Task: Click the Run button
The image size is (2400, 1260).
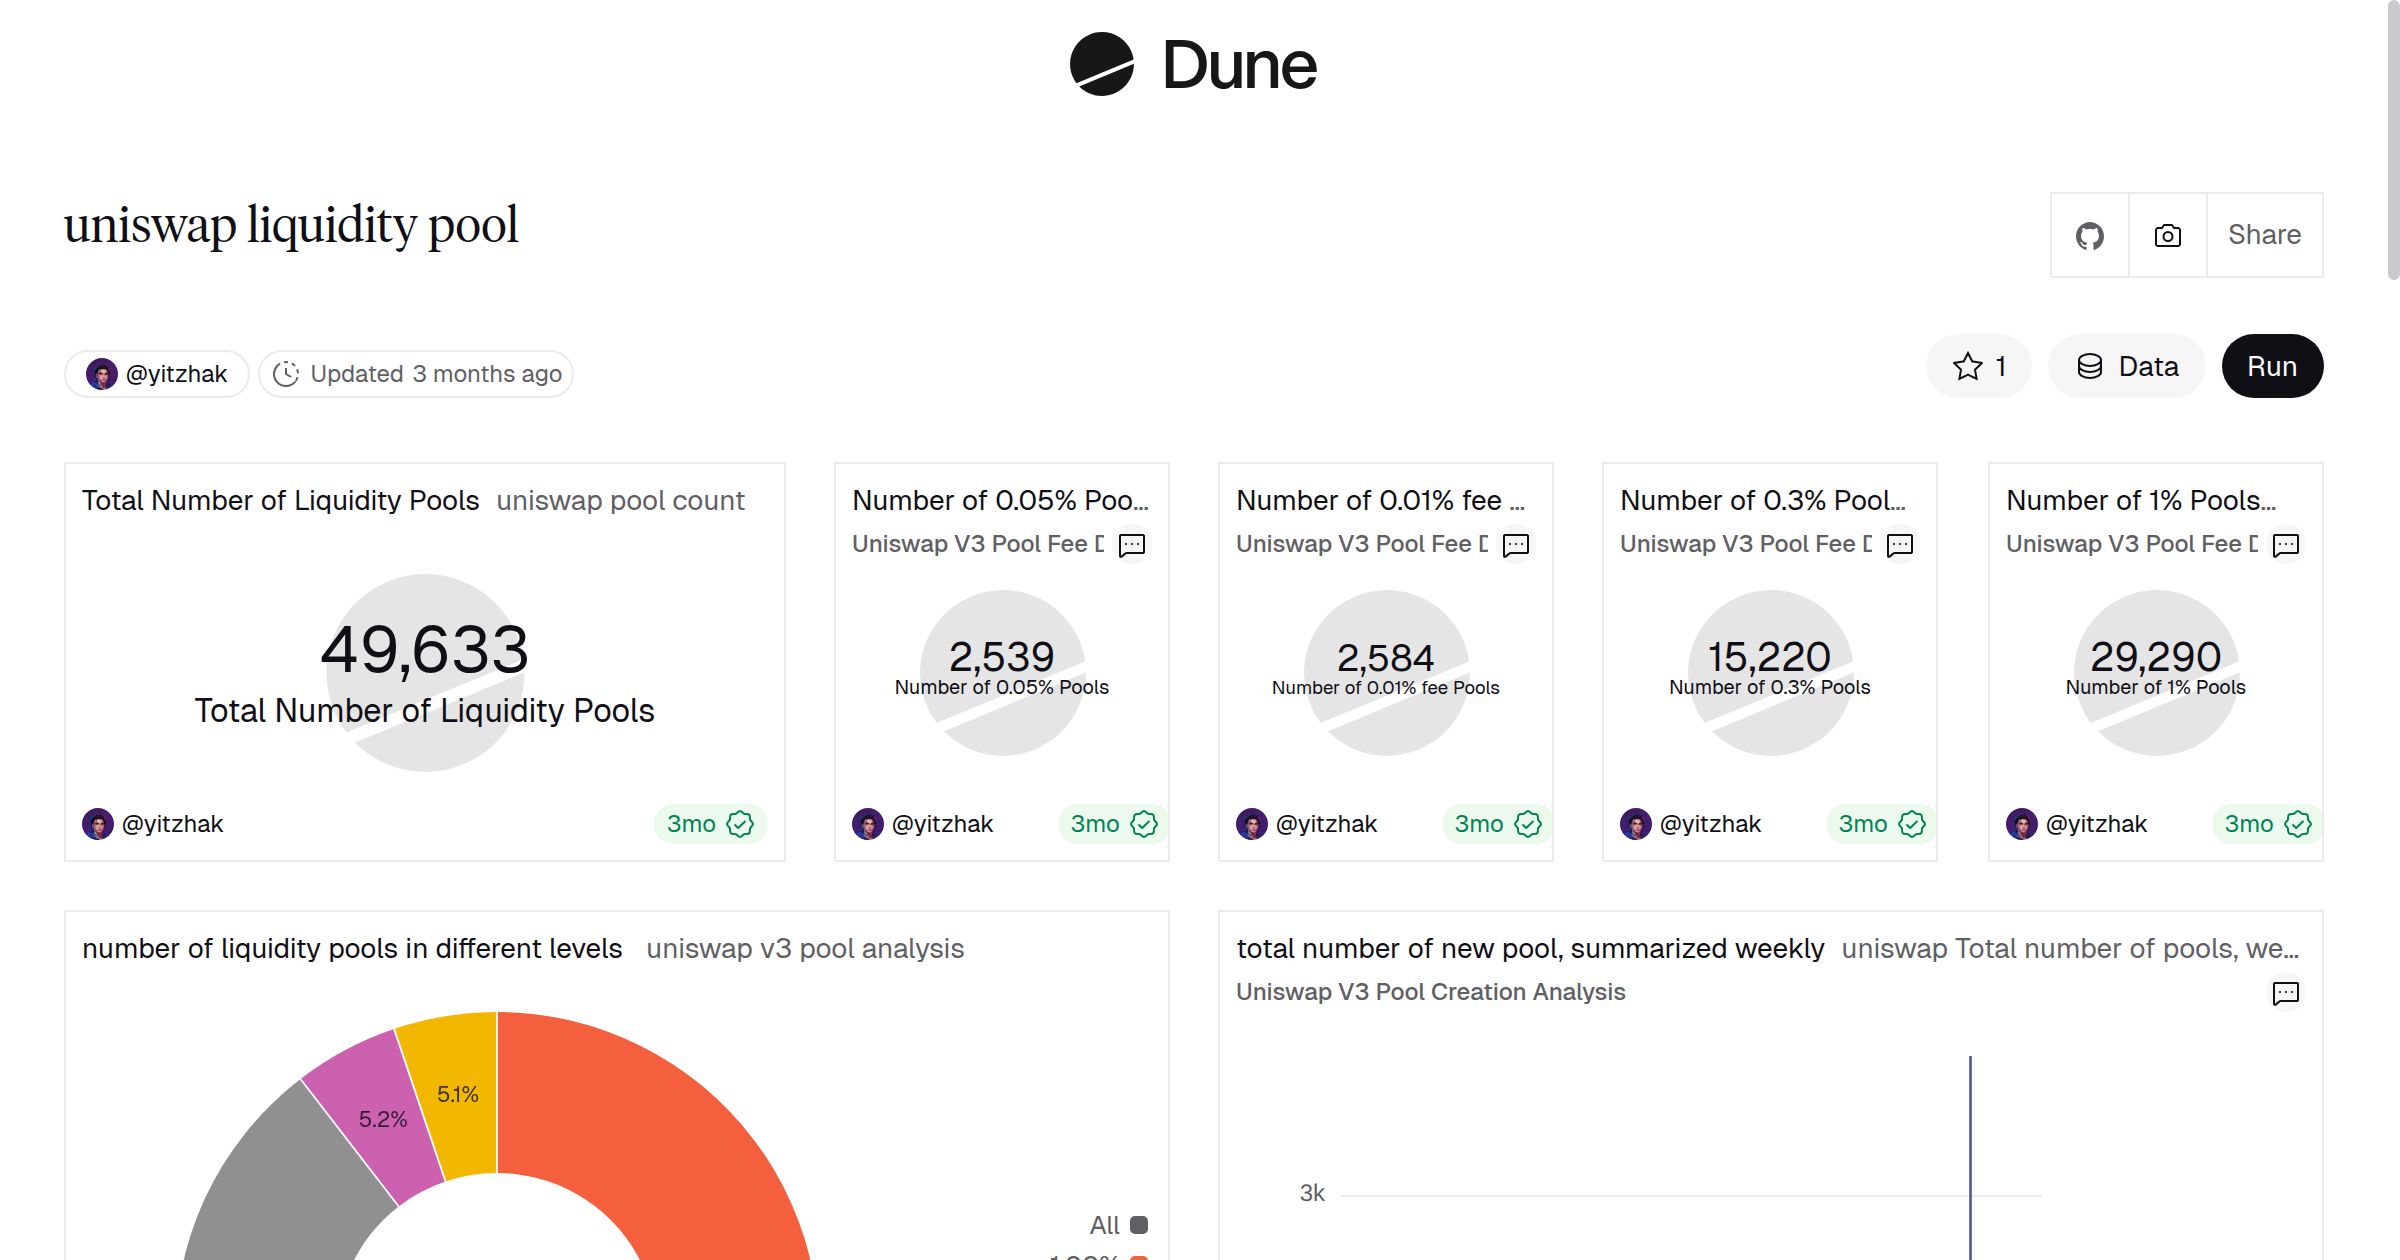Action: pyautogui.click(x=2272, y=366)
